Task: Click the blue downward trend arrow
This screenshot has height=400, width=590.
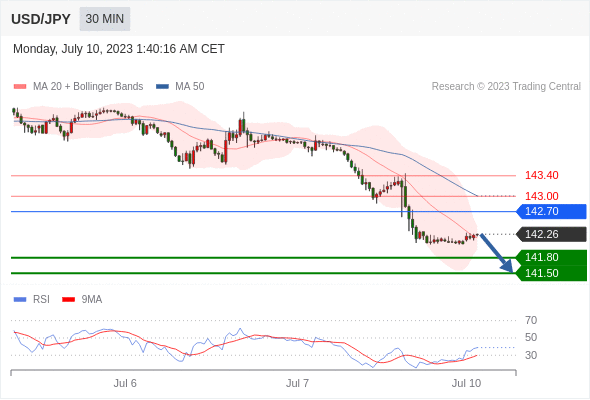Action: [x=496, y=253]
